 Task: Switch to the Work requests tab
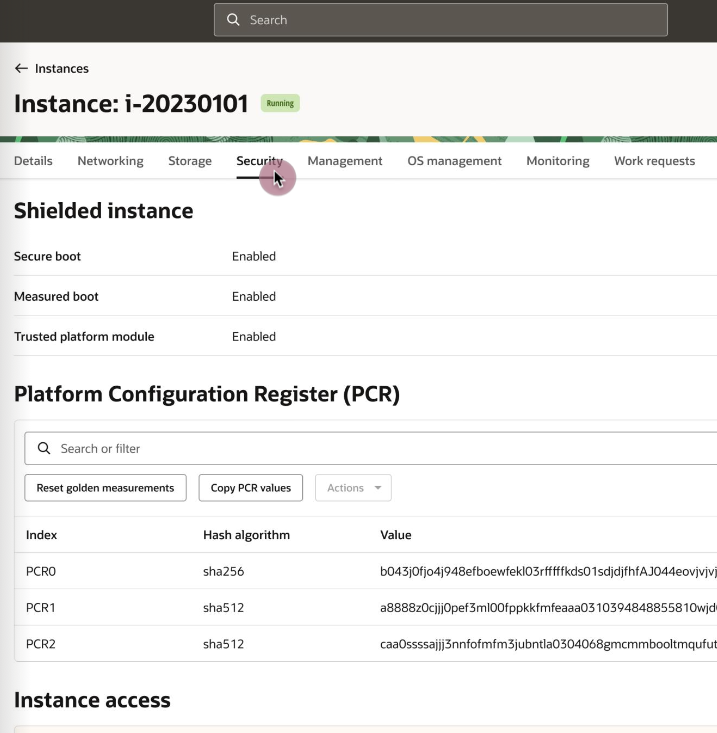tap(654, 161)
